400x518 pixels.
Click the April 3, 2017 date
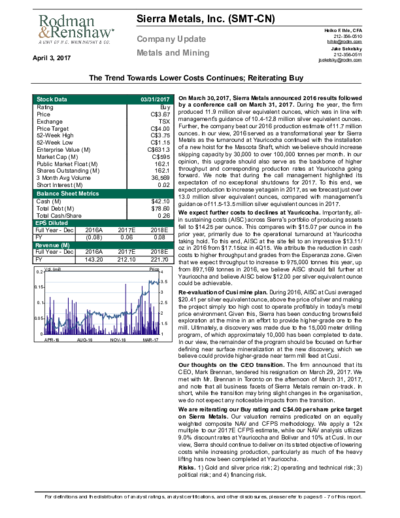tap(51, 58)
